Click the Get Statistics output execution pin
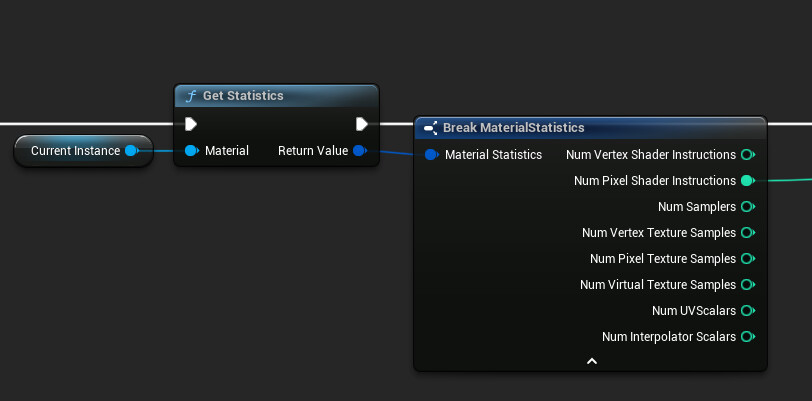 361,124
